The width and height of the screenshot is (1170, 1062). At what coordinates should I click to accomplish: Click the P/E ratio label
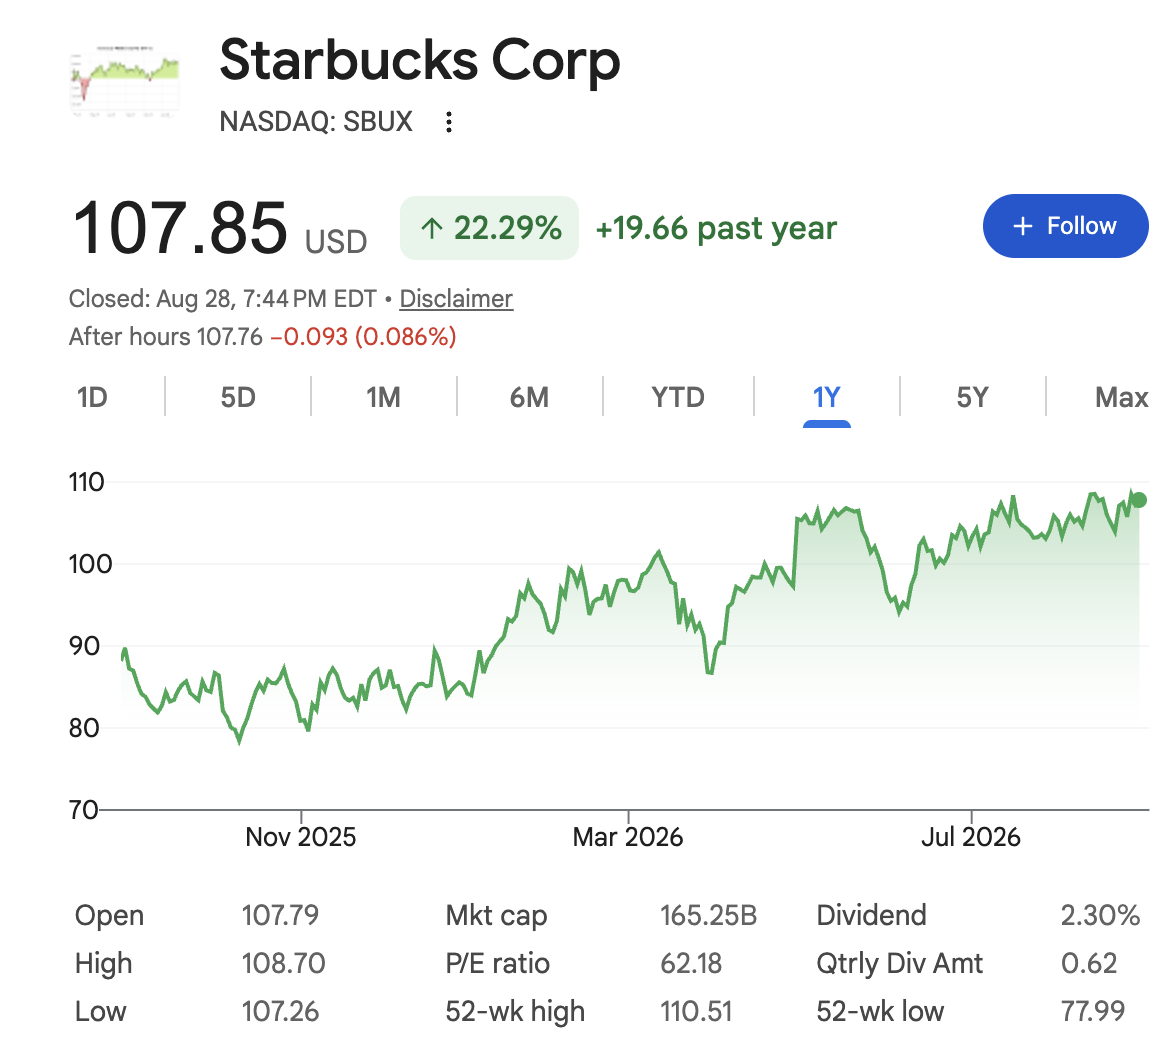497,963
